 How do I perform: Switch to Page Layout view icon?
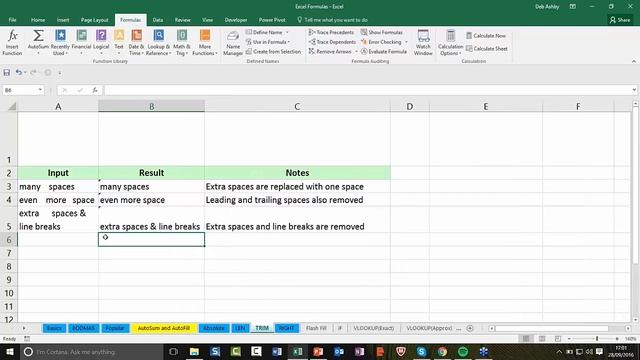pos(542,339)
